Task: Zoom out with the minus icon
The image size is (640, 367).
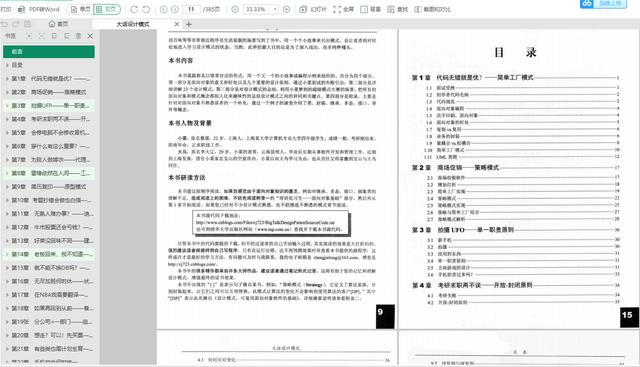Action: coord(235,9)
